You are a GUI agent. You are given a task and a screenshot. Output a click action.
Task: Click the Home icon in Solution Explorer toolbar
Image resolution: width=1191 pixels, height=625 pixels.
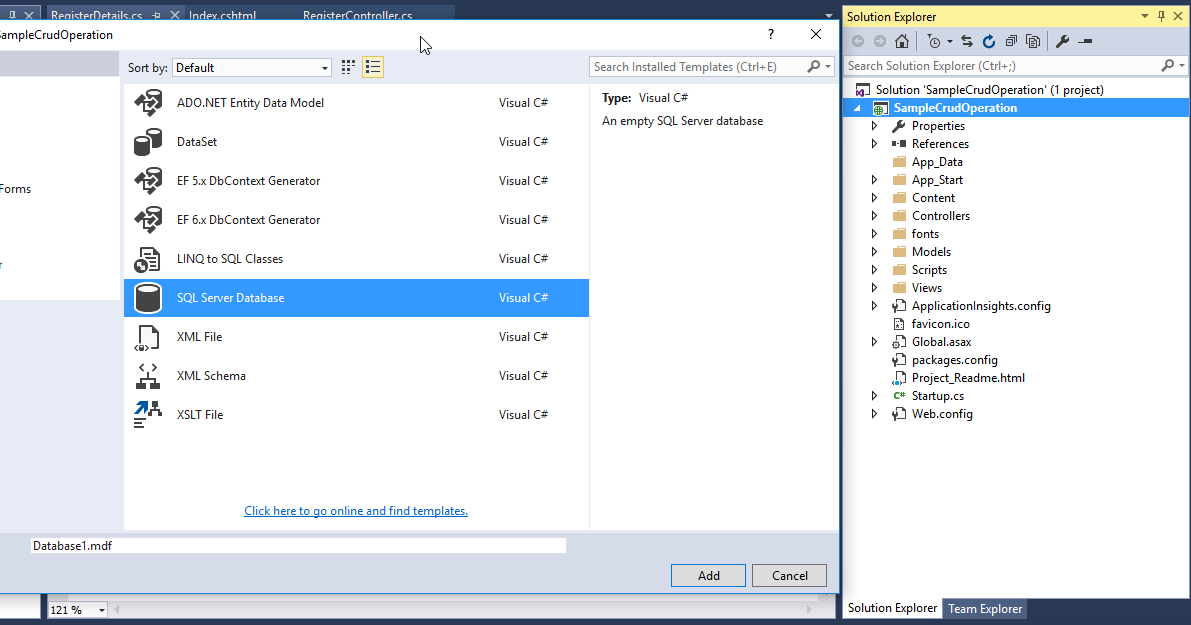[x=903, y=41]
